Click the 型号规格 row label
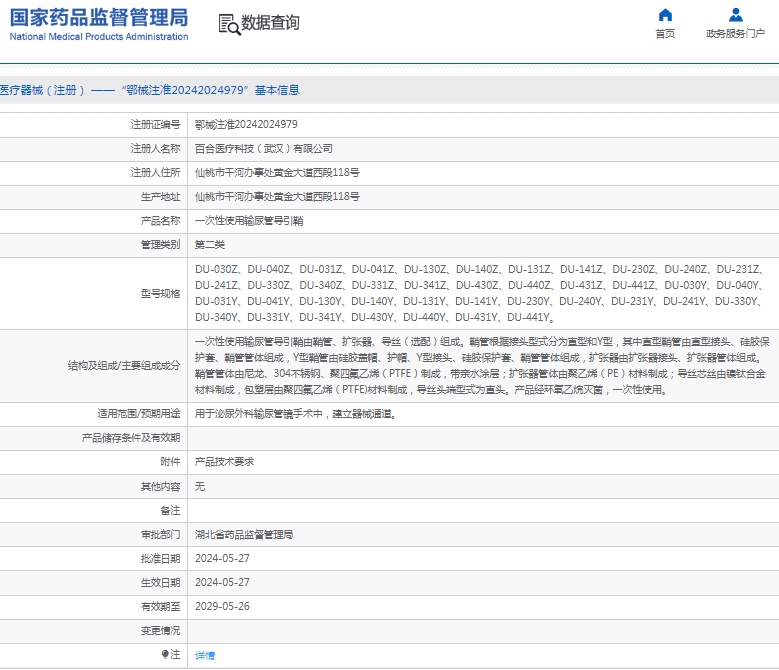This screenshot has width=779, height=670. pyautogui.click(x=160, y=294)
